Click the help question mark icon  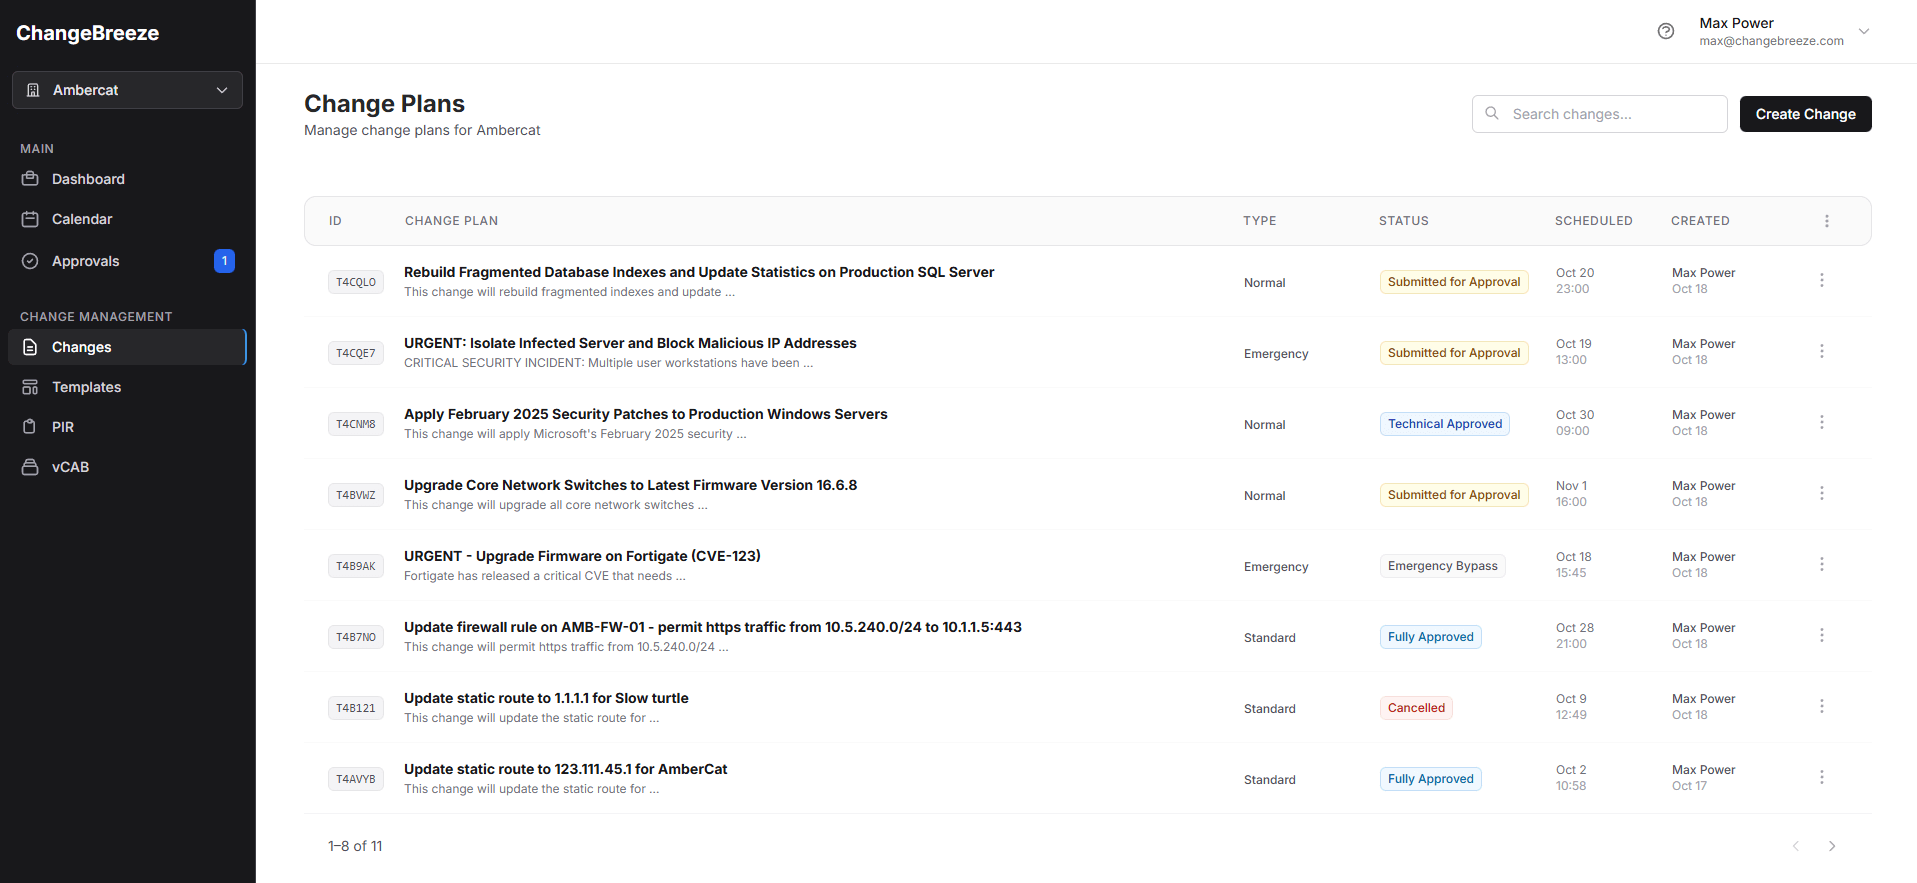1665,31
